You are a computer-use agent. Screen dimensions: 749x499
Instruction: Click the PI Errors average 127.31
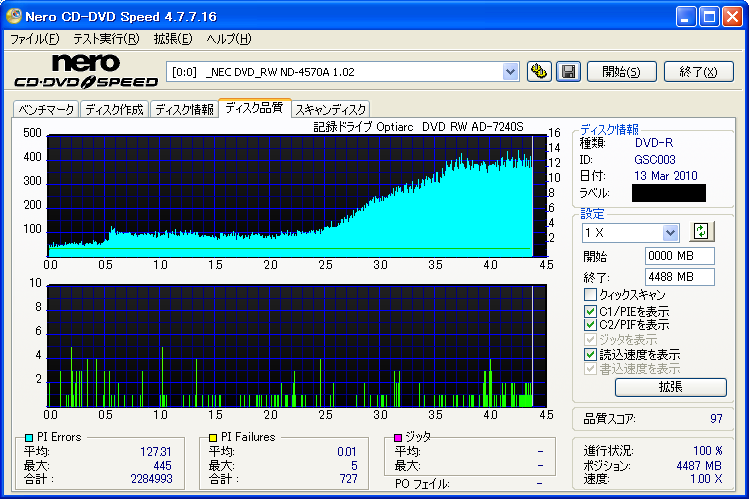(156, 452)
